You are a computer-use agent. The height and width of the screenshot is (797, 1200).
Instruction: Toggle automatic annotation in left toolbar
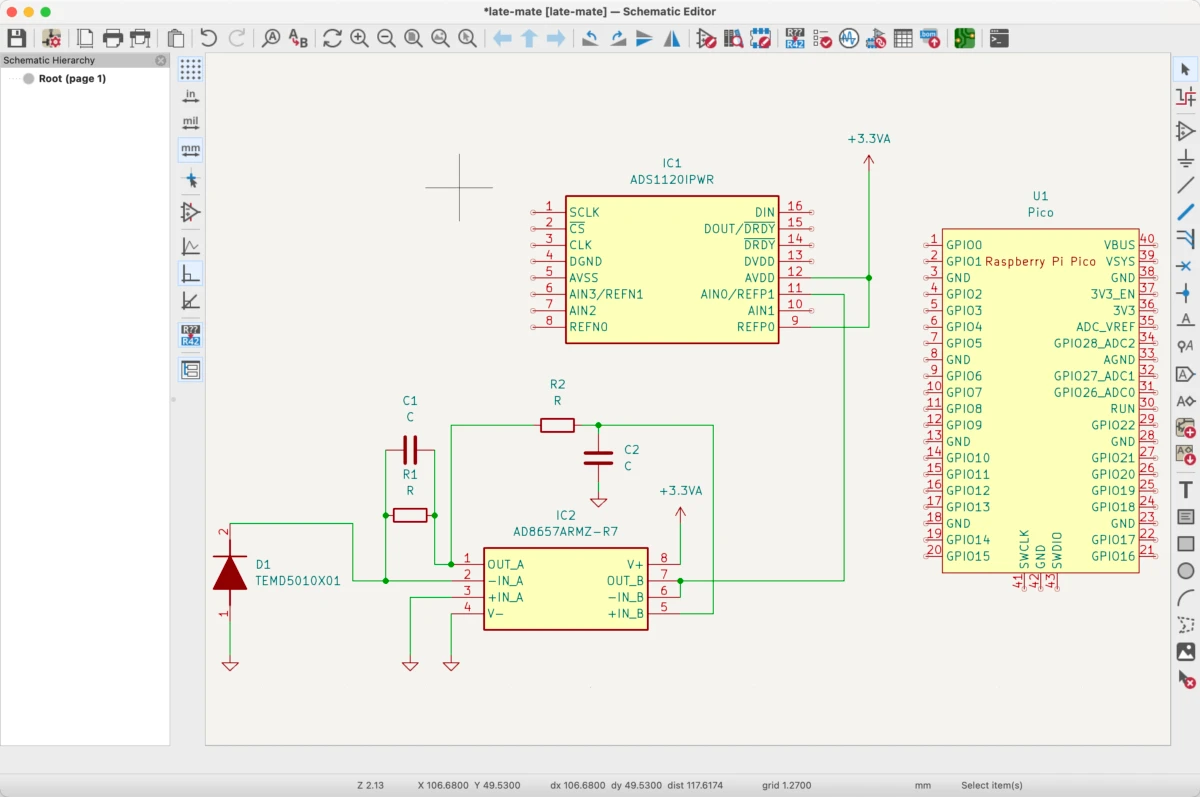click(190, 335)
